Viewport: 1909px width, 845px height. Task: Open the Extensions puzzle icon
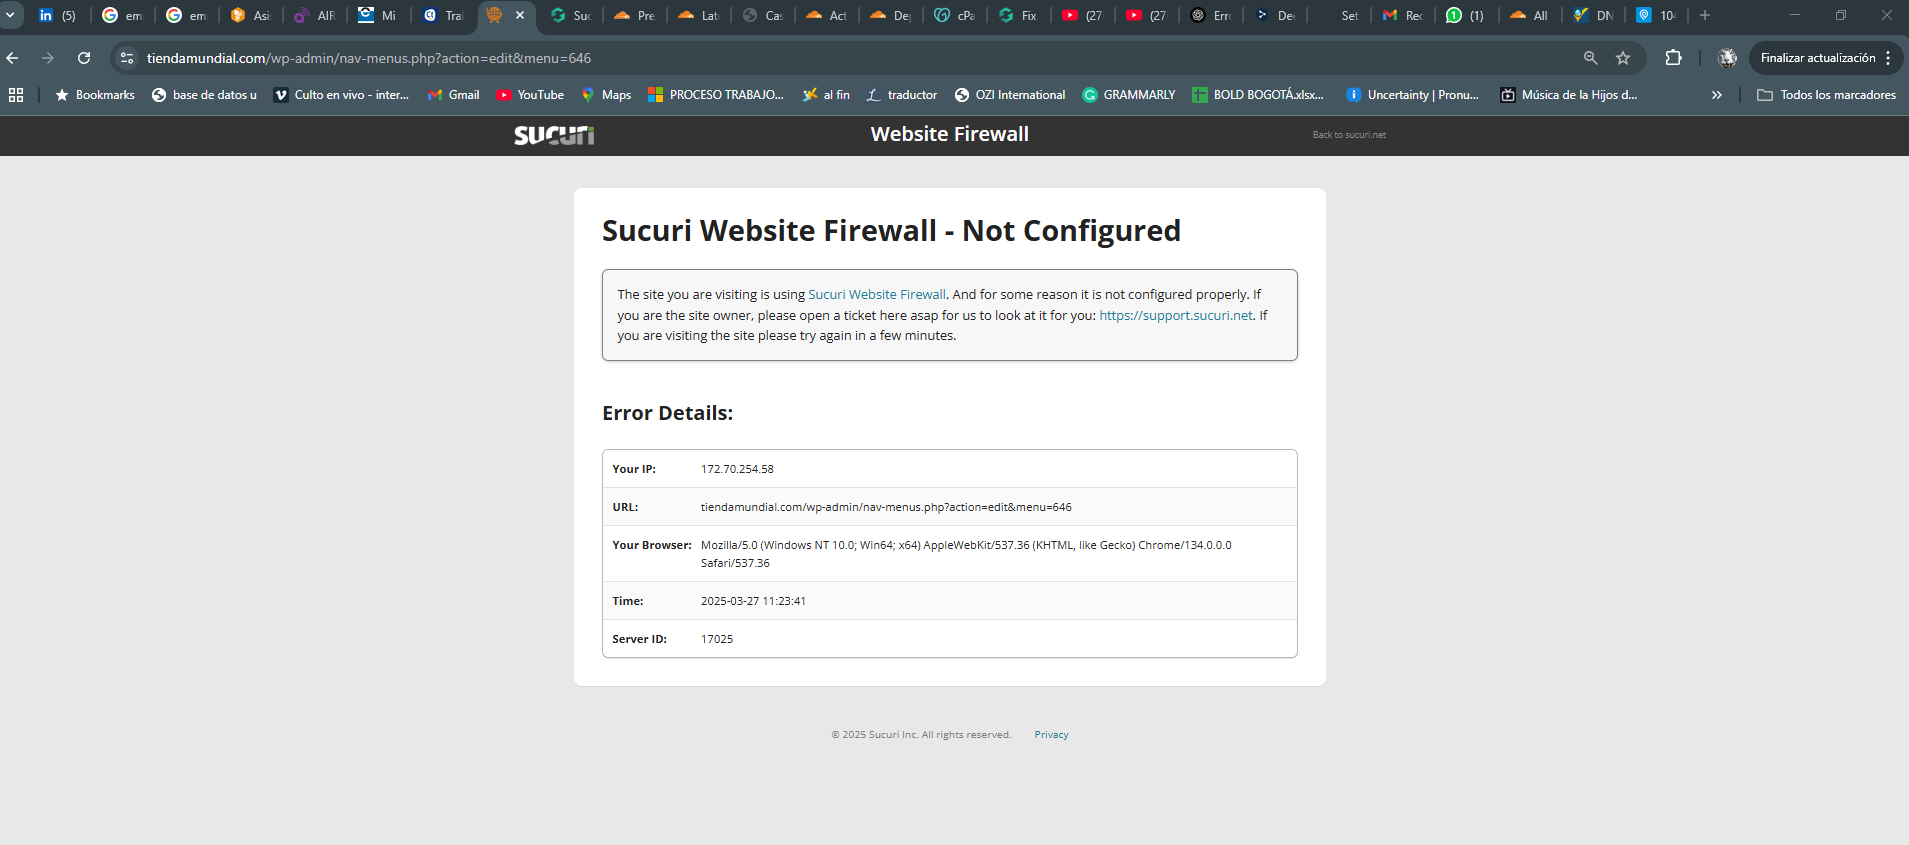click(x=1673, y=58)
